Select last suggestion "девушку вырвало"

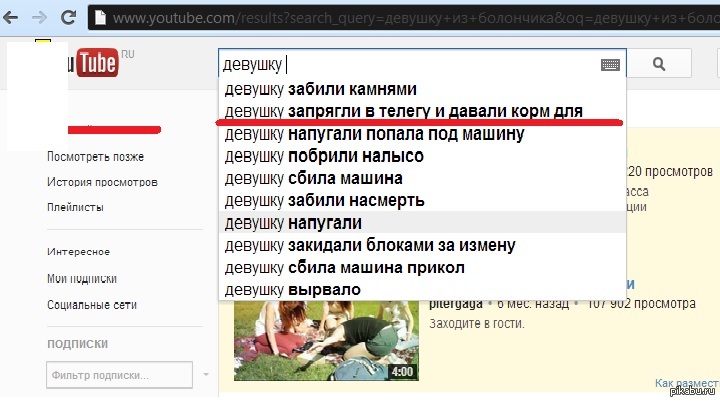point(293,290)
